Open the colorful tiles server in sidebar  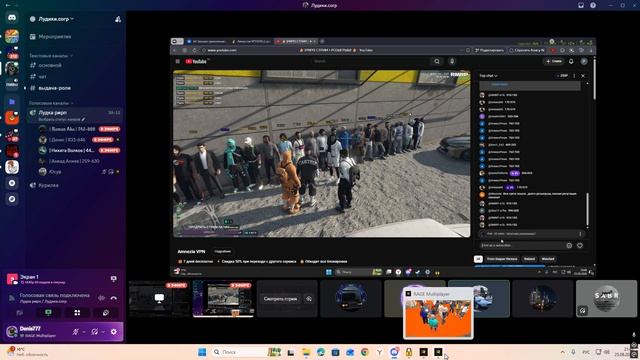point(12,36)
